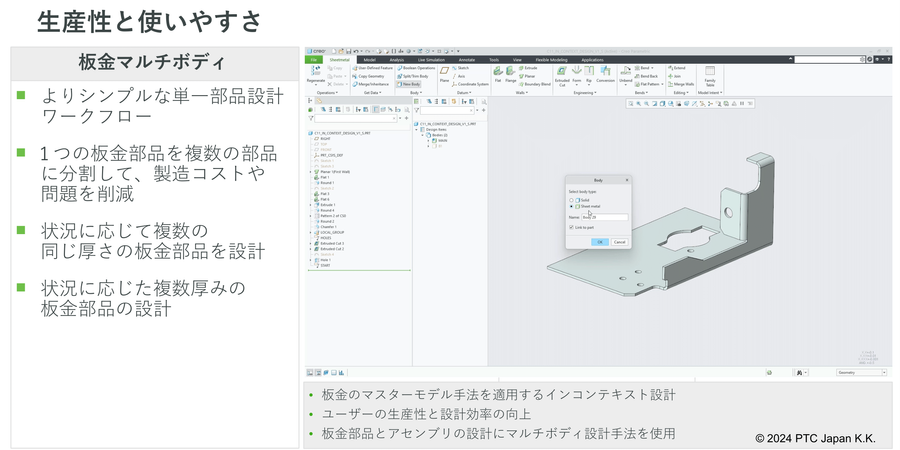This screenshot has height=450, width=900.
Task: Open the Geometry selection filter dropdown
Action: (858, 372)
